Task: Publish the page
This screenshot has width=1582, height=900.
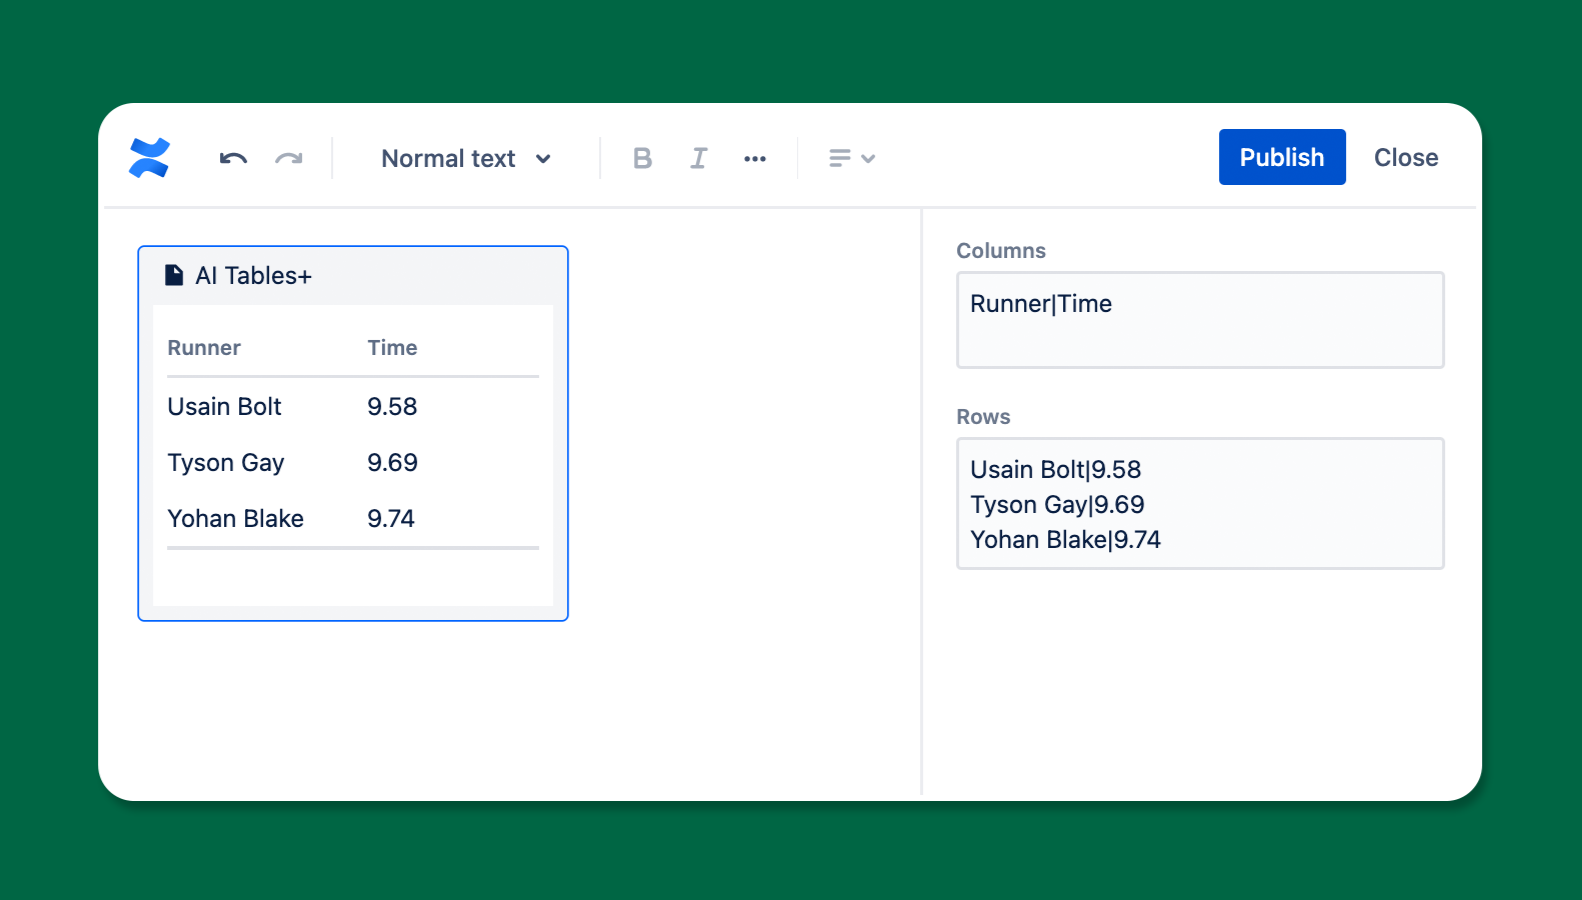Action: pos(1281,157)
